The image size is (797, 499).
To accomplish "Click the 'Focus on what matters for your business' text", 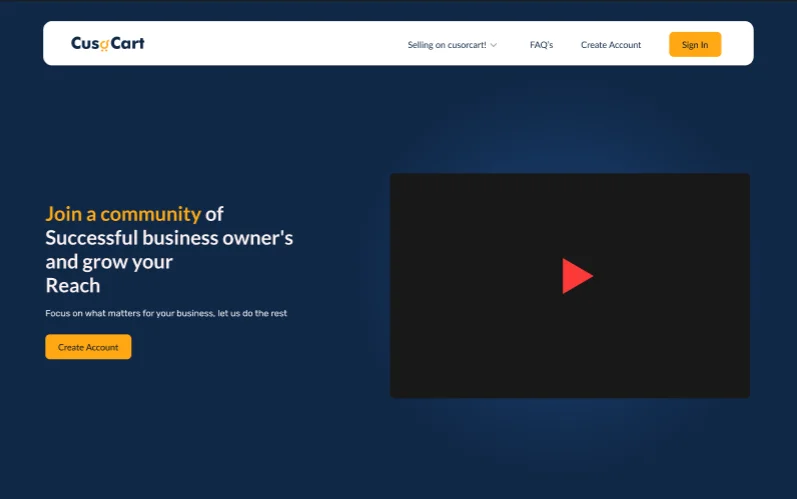I will [166, 313].
